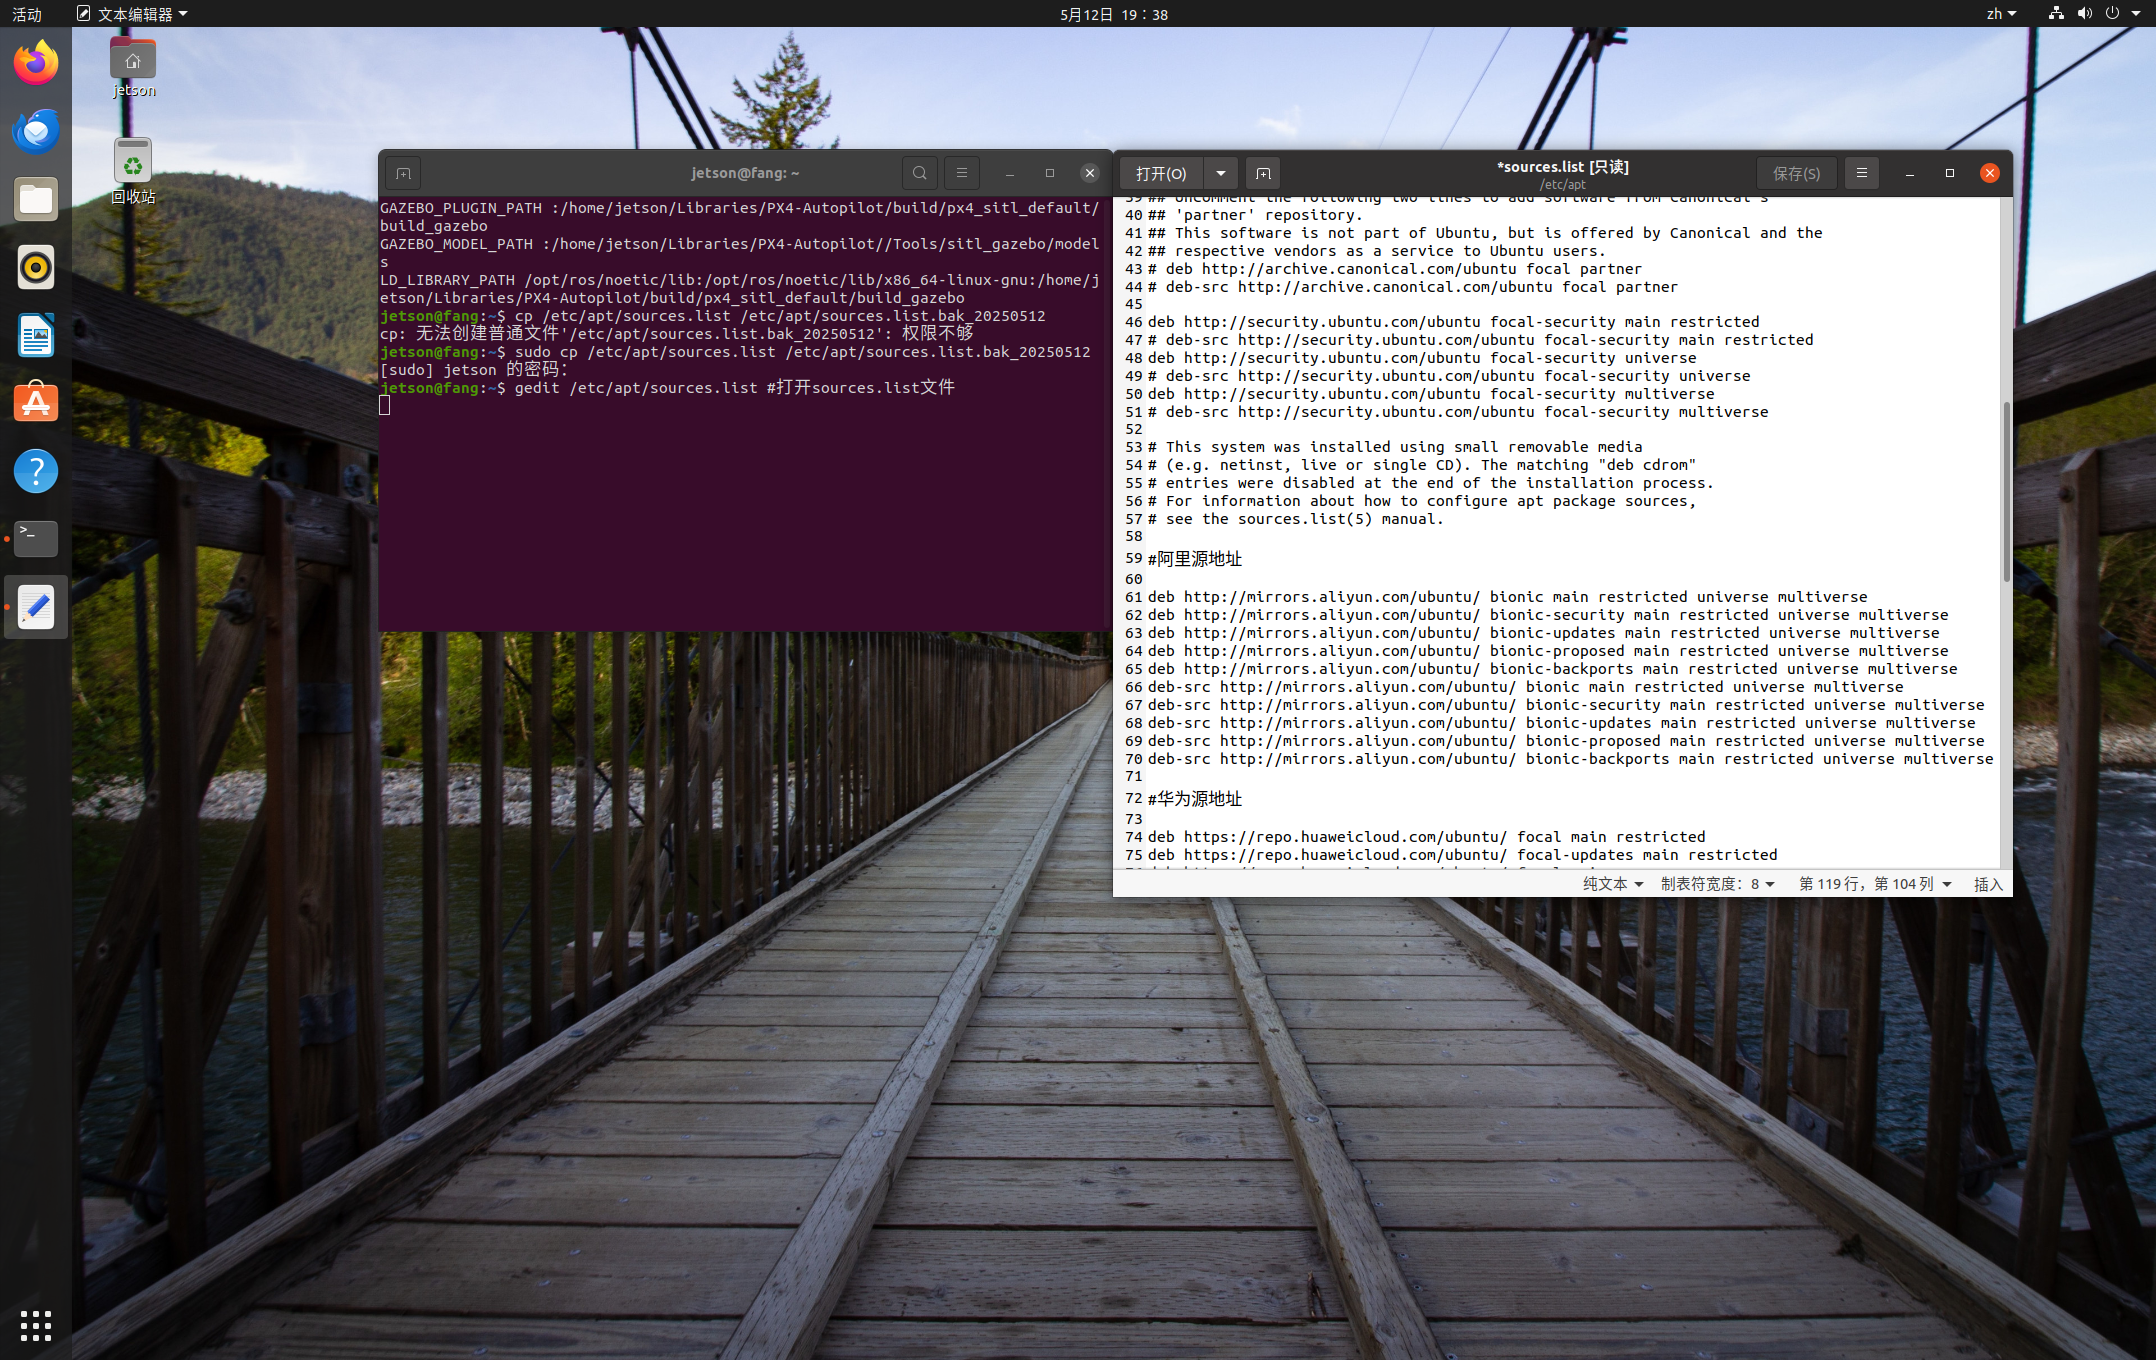Open the 纯文本 syntax dropdown
The image size is (2156, 1360).
click(1613, 884)
